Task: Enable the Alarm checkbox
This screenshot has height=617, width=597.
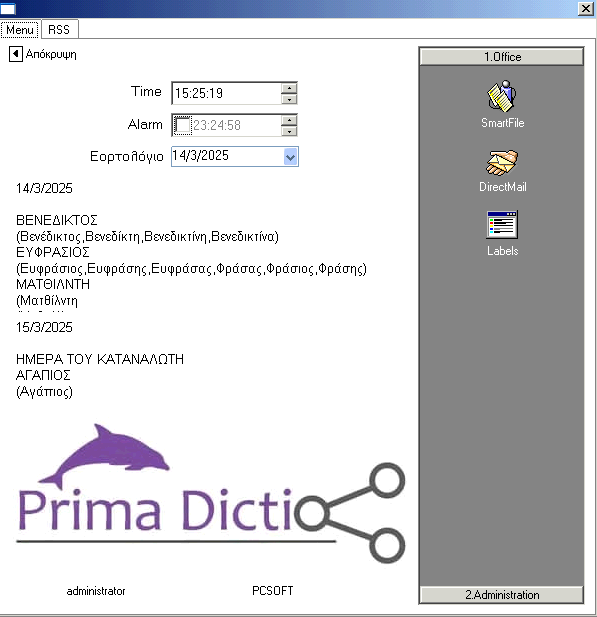Action: click(x=182, y=125)
